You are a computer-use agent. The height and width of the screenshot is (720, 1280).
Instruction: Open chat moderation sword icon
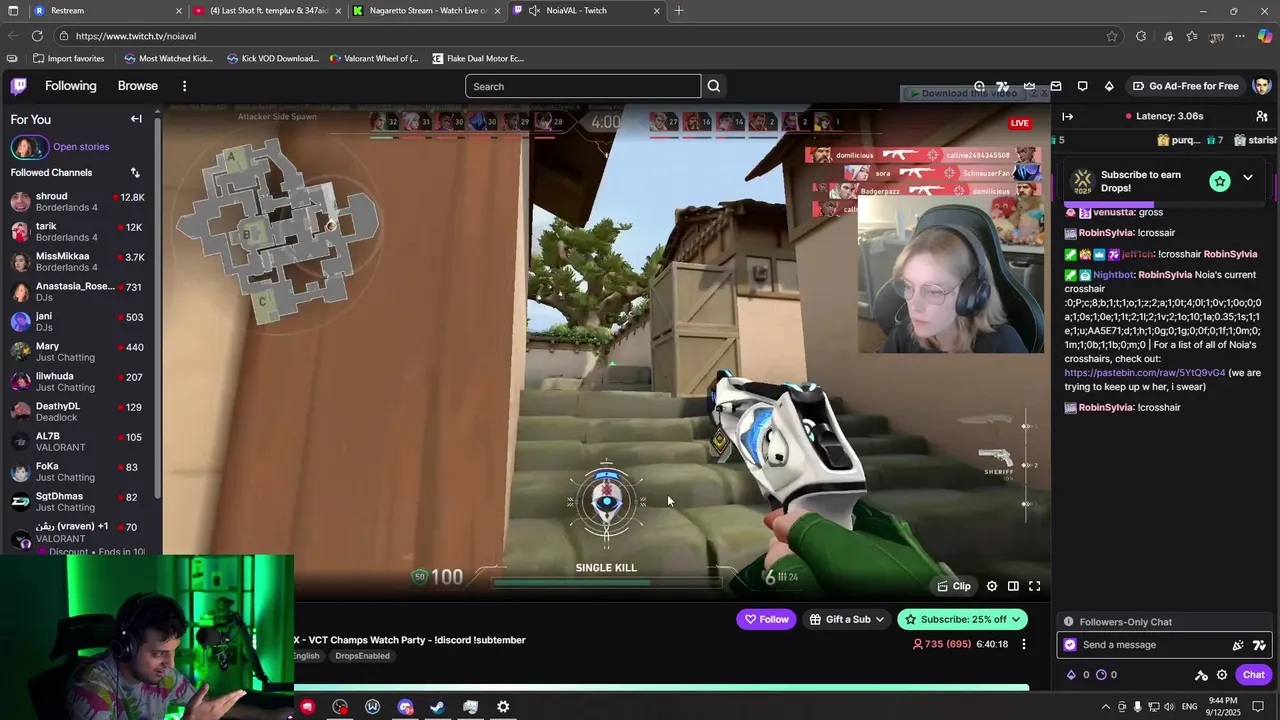pos(1201,675)
